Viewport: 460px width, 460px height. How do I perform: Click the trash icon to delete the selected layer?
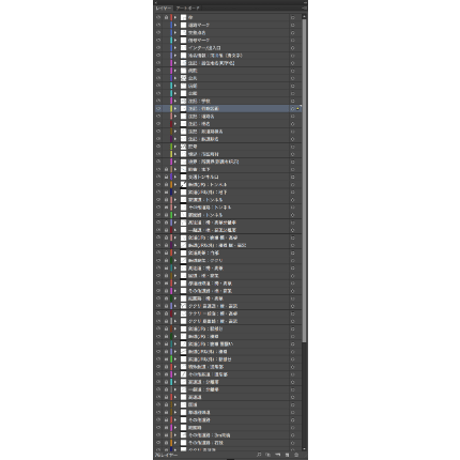pos(296,455)
